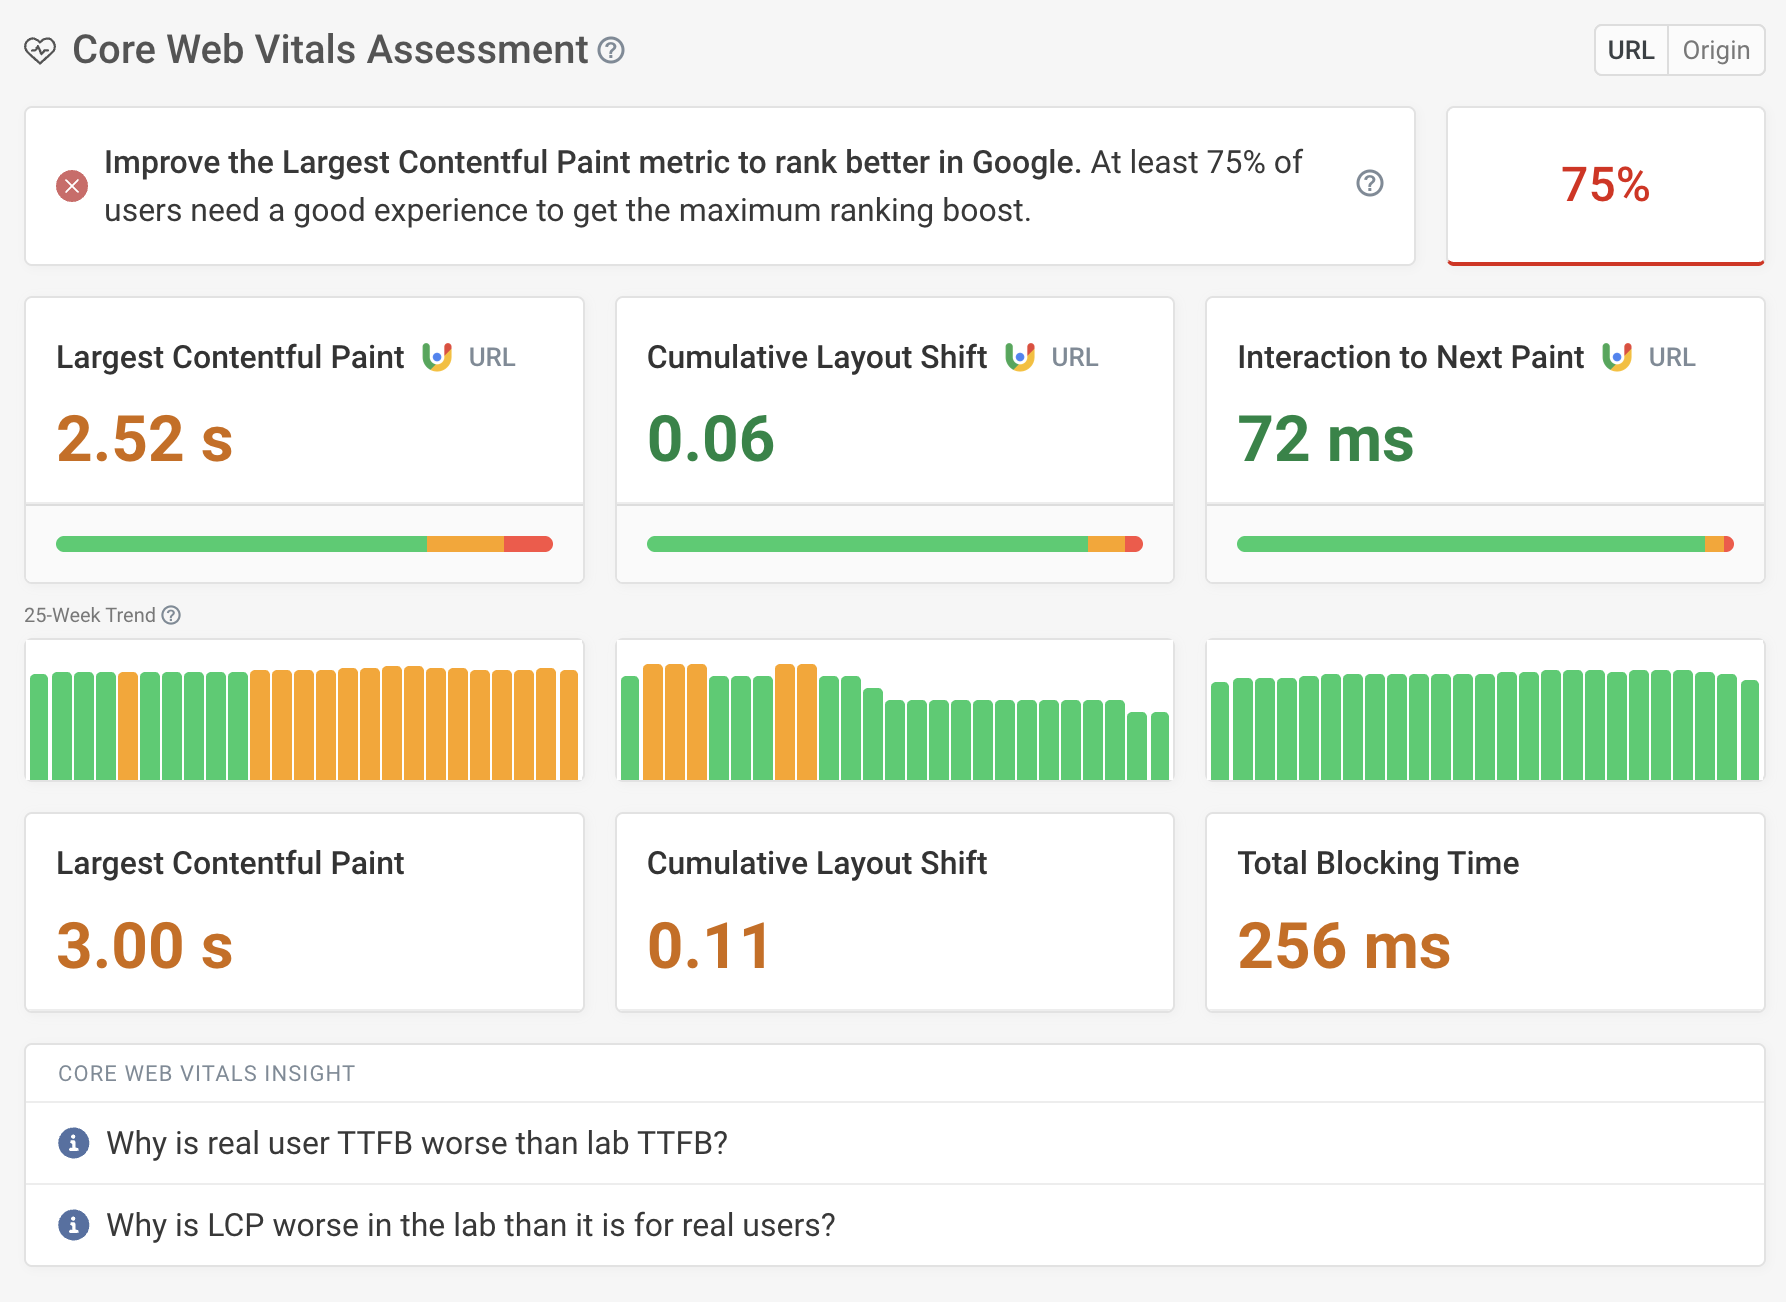Open help icon in the LCP warning banner
1786x1302 pixels.
(x=1369, y=183)
